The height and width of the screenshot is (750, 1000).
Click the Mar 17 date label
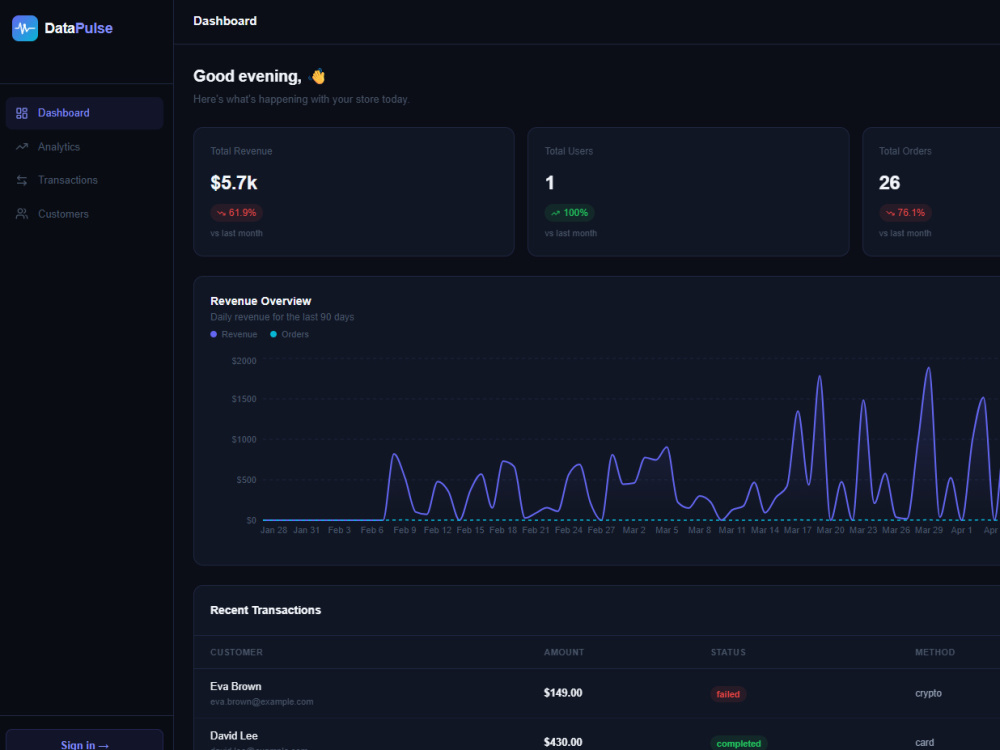pos(797,530)
